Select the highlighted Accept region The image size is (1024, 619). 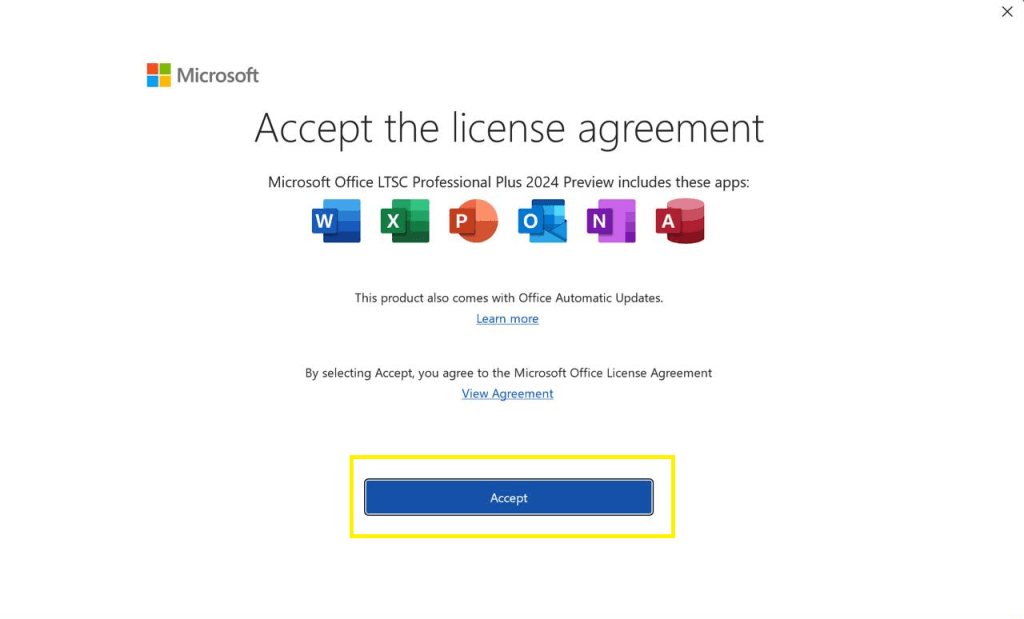click(x=511, y=497)
